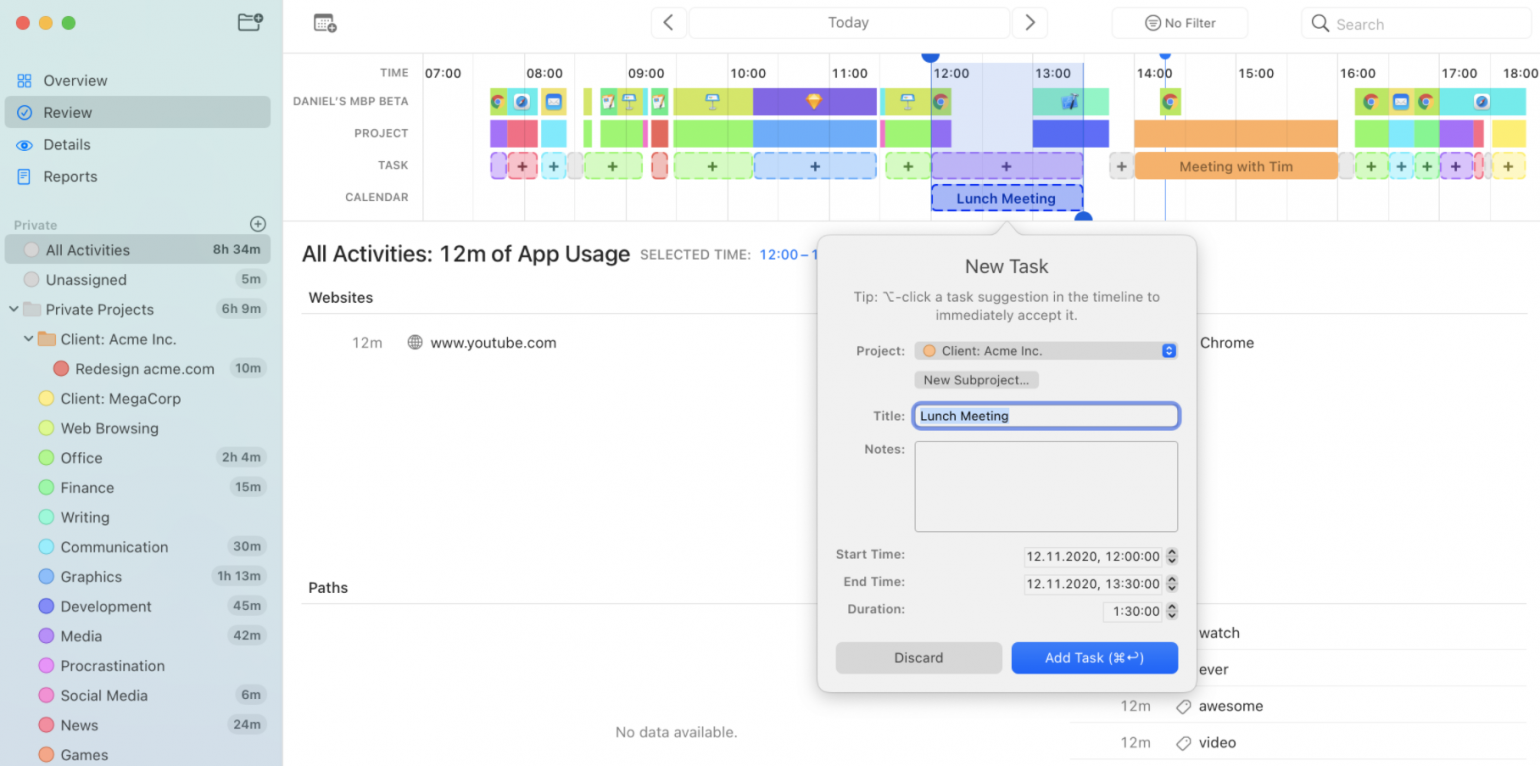Discard the new task

point(918,657)
